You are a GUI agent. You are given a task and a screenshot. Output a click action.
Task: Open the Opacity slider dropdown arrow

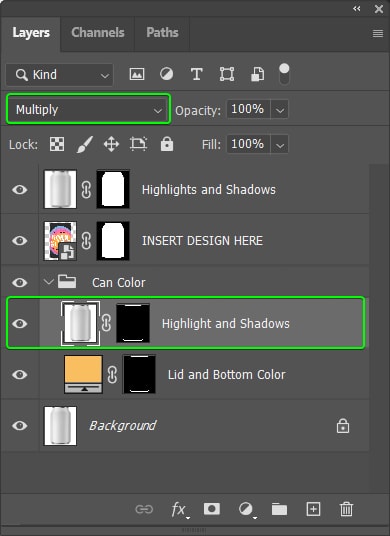pyautogui.click(x=280, y=110)
